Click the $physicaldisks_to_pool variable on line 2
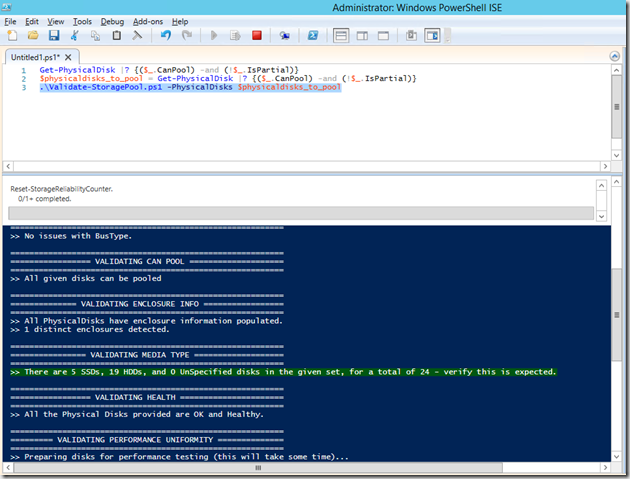Image resolution: width=630 pixels, height=479 pixels. (x=91, y=78)
